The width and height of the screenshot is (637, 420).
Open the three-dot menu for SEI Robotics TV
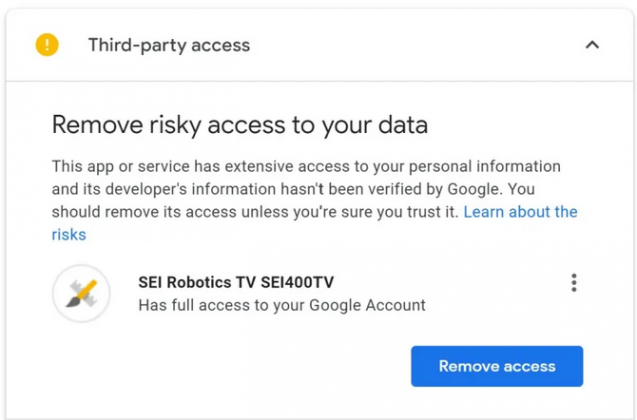[x=574, y=283]
